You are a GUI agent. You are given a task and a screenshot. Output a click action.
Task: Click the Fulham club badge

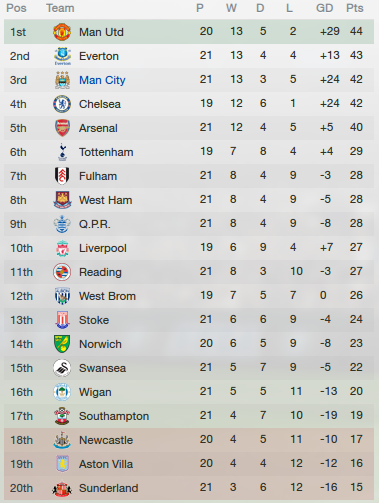click(x=62, y=176)
